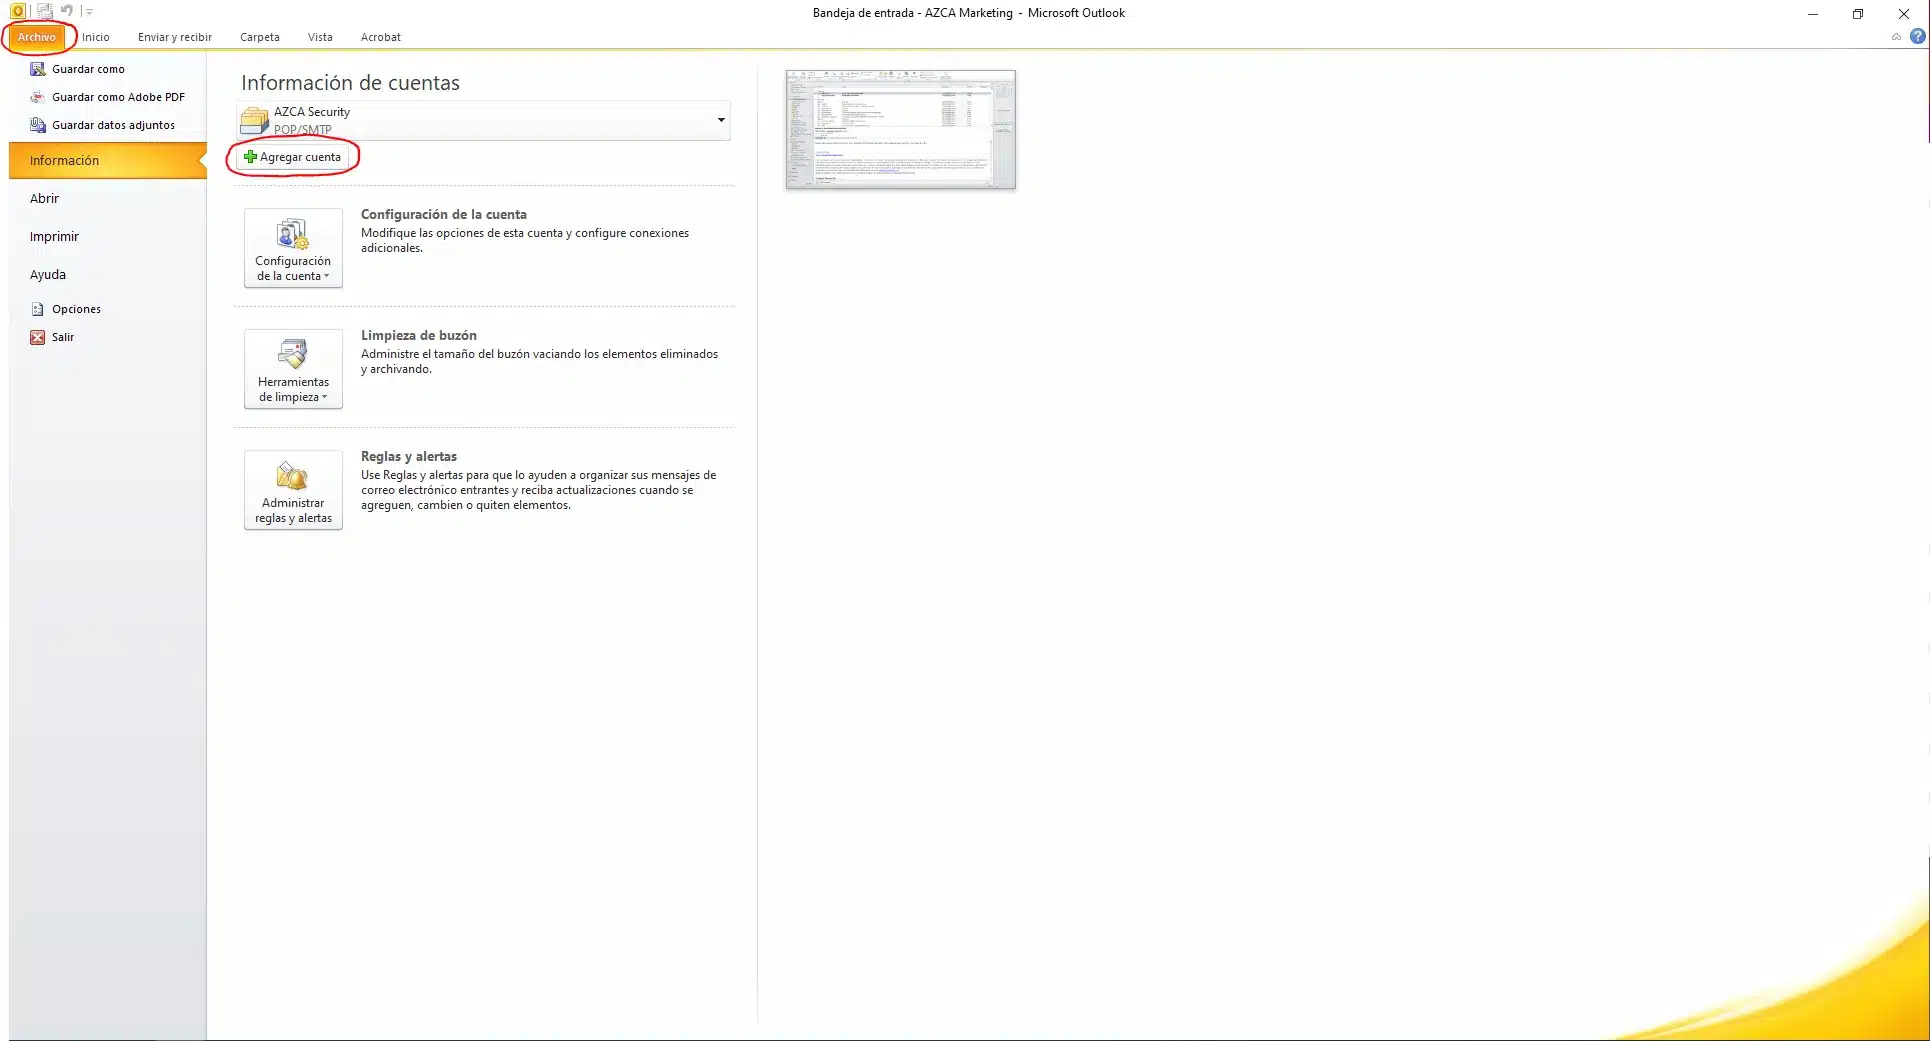This screenshot has width=1930, height=1041.
Task: Click the Limpieza de buzón heading
Action: coord(419,335)
